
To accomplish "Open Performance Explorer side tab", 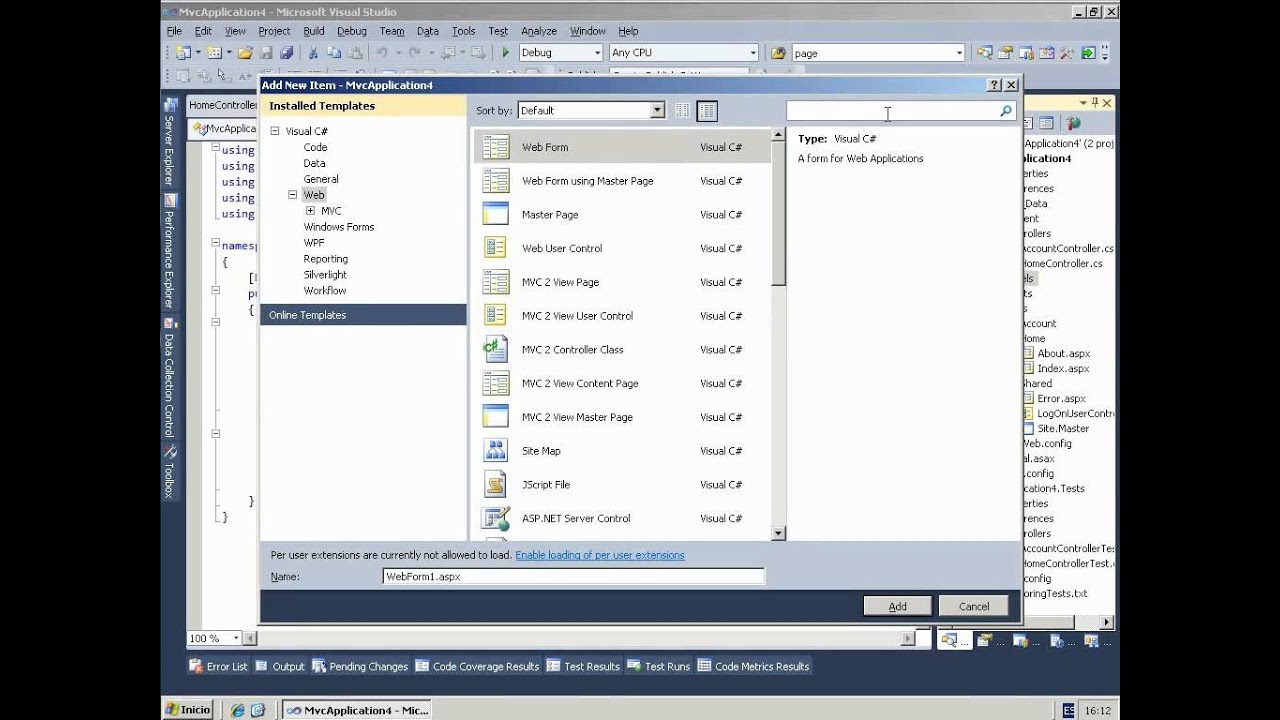I will pos(170,252).
